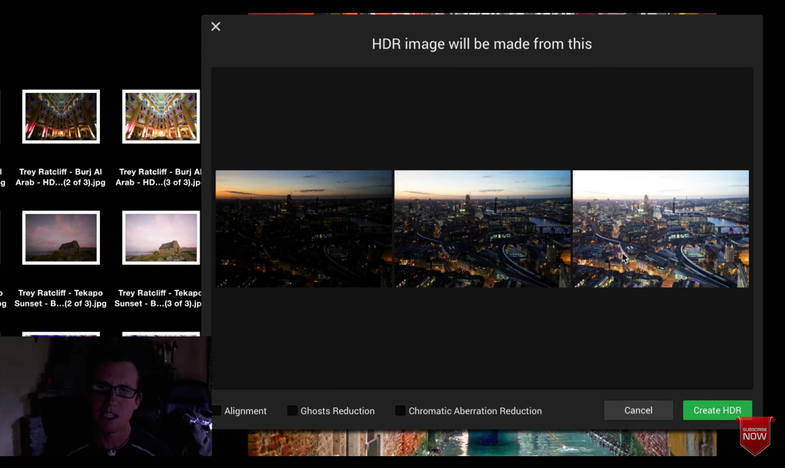The width and height of the screenshot is (785, 468).
Task: Click the Burj Al Arab (3 of 3).jpg filename
Action: click(x=159, y=177)
